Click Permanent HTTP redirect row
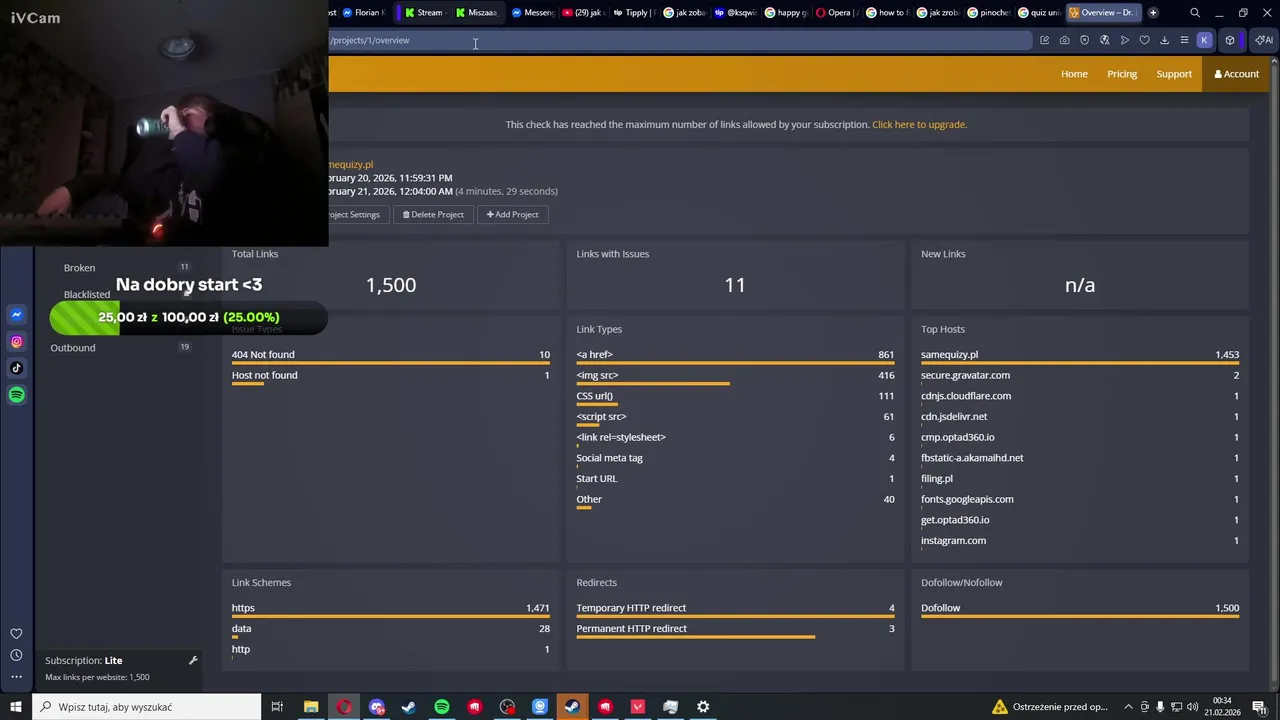Viewport: 1280px width, 720px height. (735, 630)
